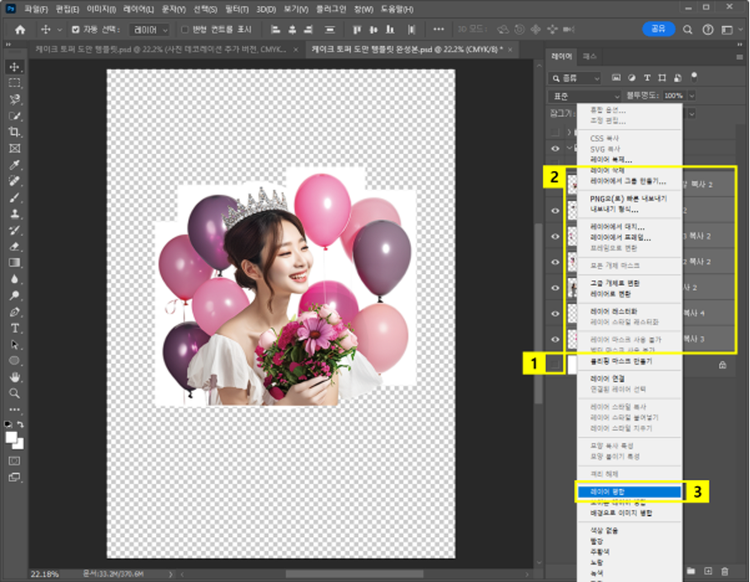The width and height of the screenshot is (750, 582).
Task: Select the Eyedropper tool
Action: point(15,165)
